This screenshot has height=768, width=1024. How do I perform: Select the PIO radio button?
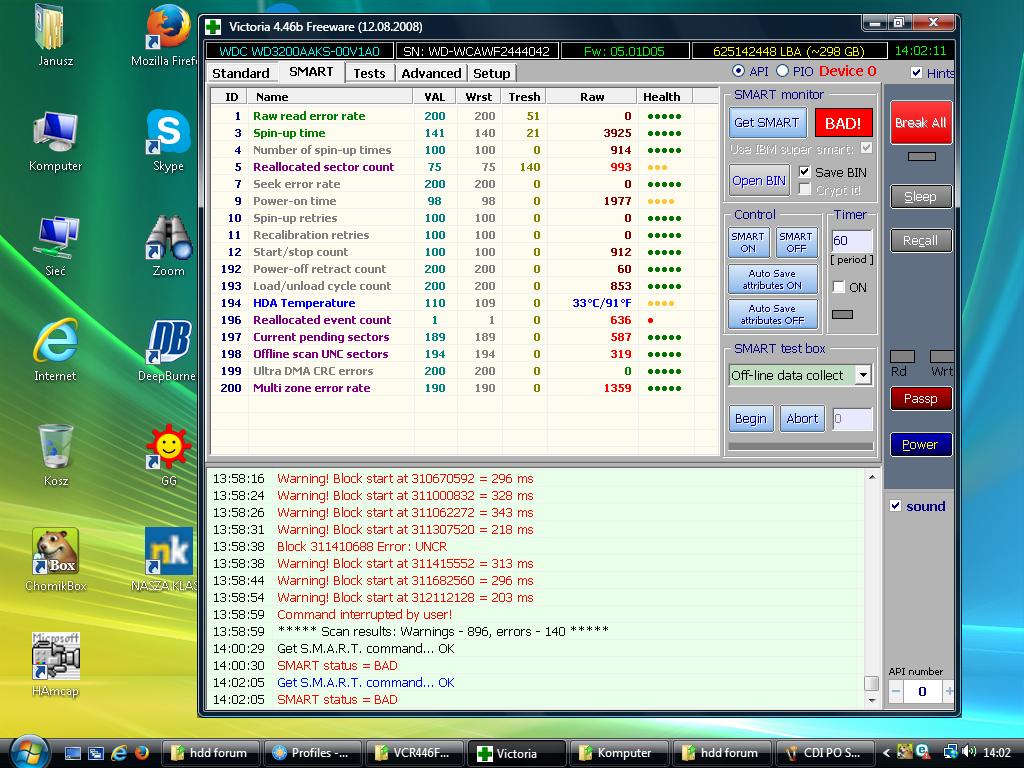(x=782, y=71)
